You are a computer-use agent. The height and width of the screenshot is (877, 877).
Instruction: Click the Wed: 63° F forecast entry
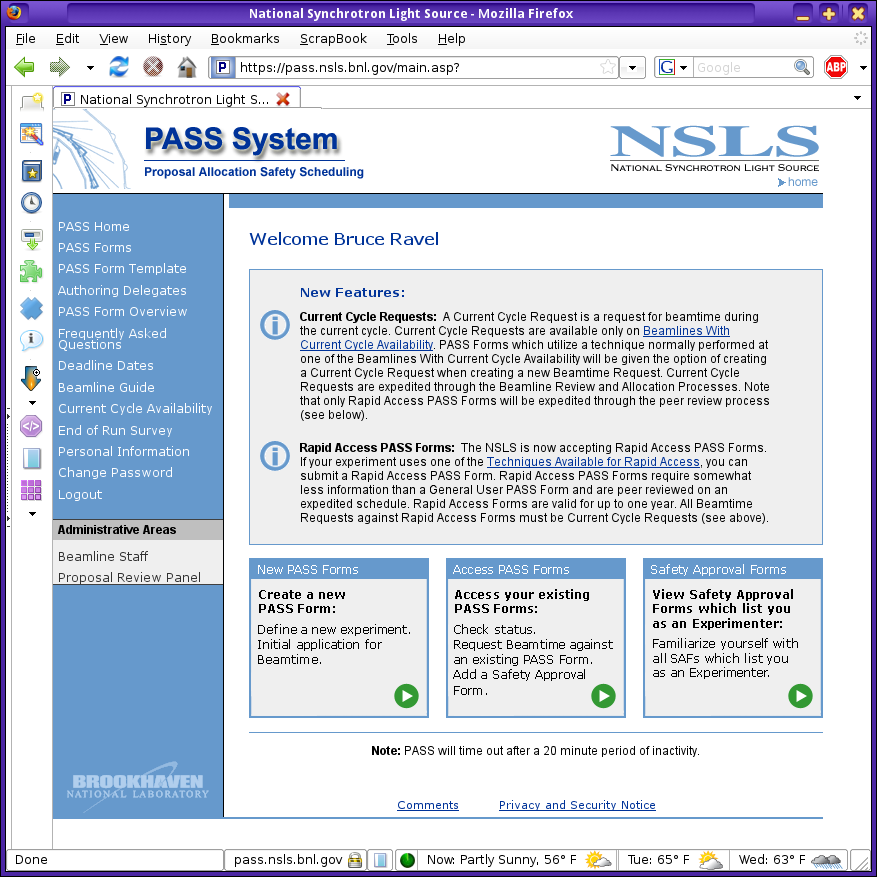coord(789,860)
